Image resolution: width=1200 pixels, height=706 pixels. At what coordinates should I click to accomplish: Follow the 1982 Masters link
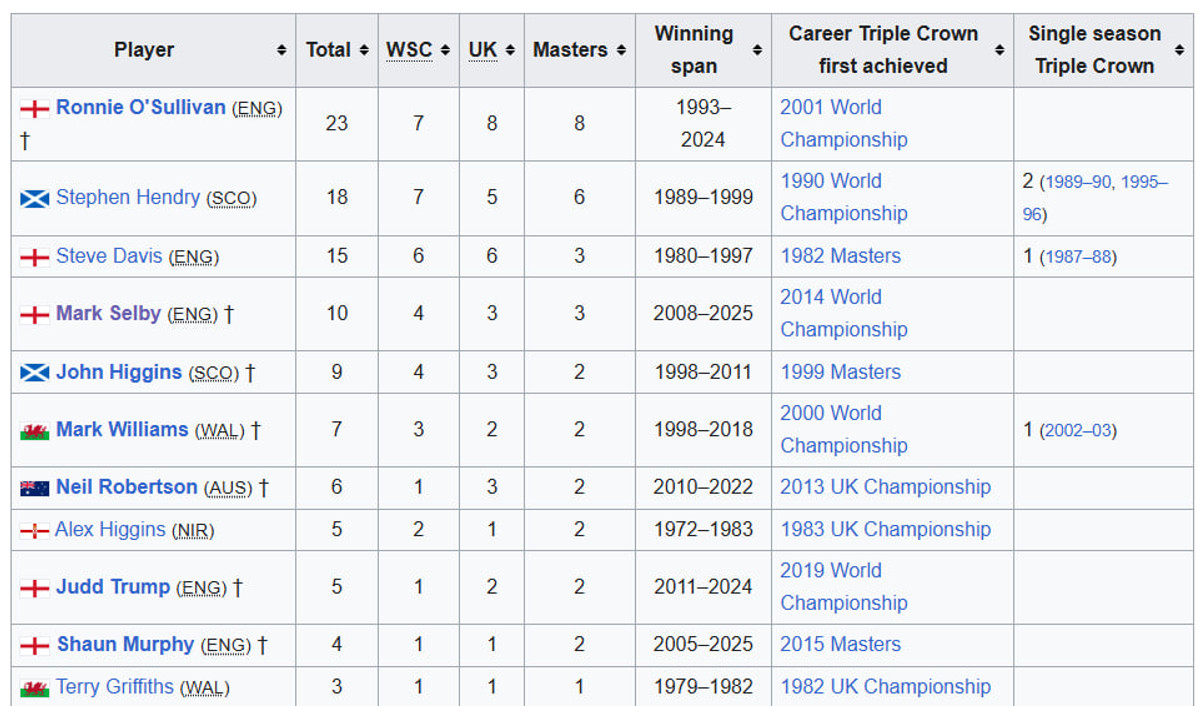click(840, 256)
